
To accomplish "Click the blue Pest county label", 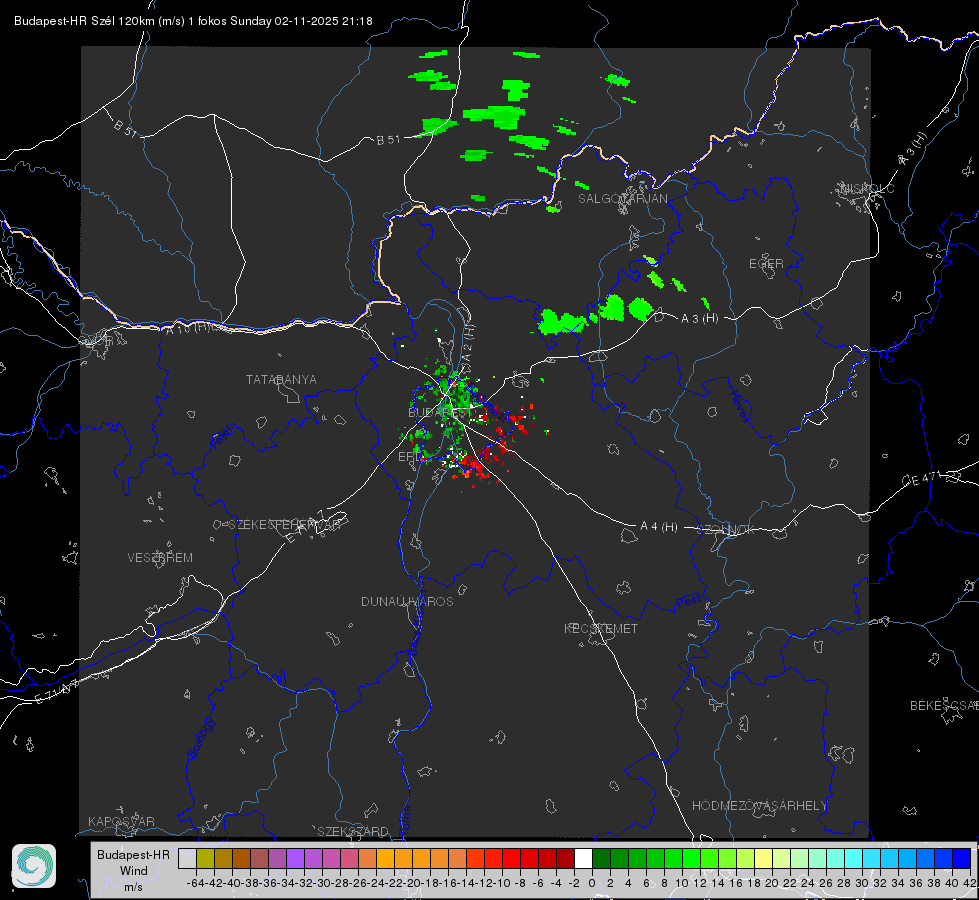I will click(x=688, y=602).
